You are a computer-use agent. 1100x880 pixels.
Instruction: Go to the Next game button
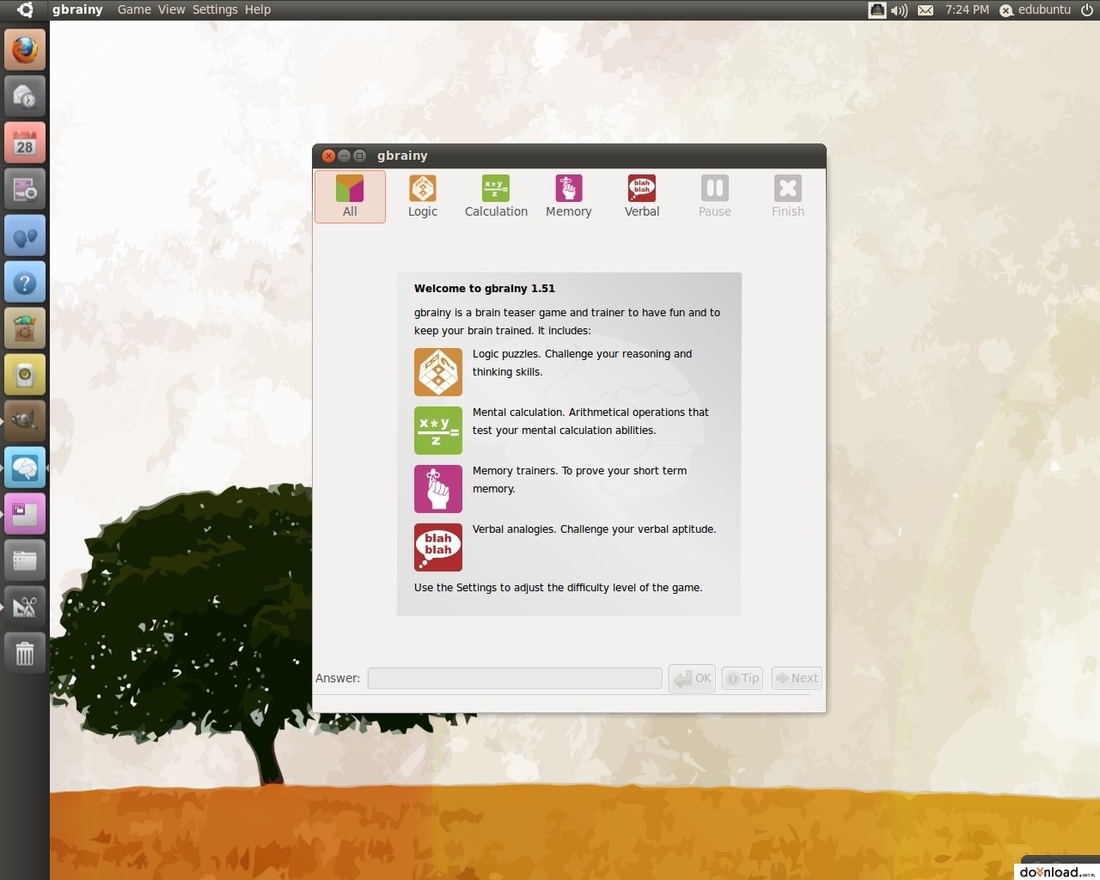point(796,678)
